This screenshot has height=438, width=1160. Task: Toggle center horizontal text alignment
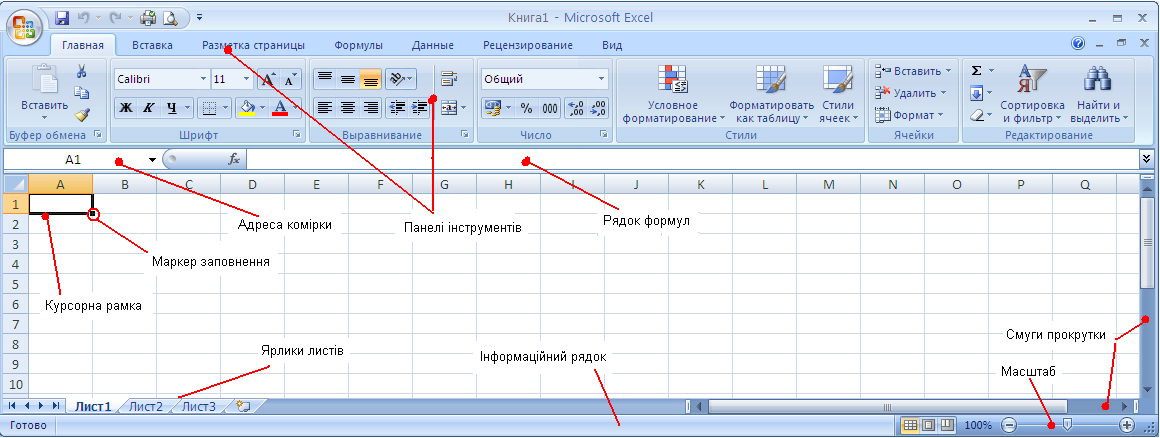[347, 108]
